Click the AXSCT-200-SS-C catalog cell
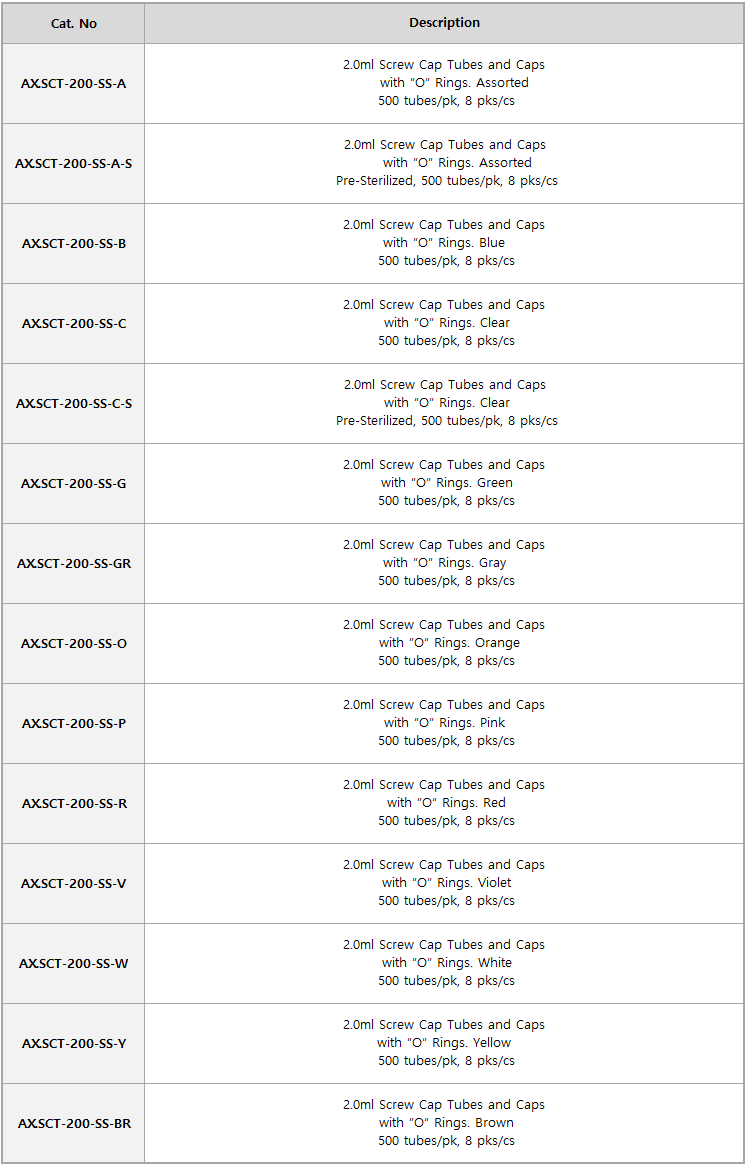The width and height of the screenshot is (747, 1167). tap(74, 323)
